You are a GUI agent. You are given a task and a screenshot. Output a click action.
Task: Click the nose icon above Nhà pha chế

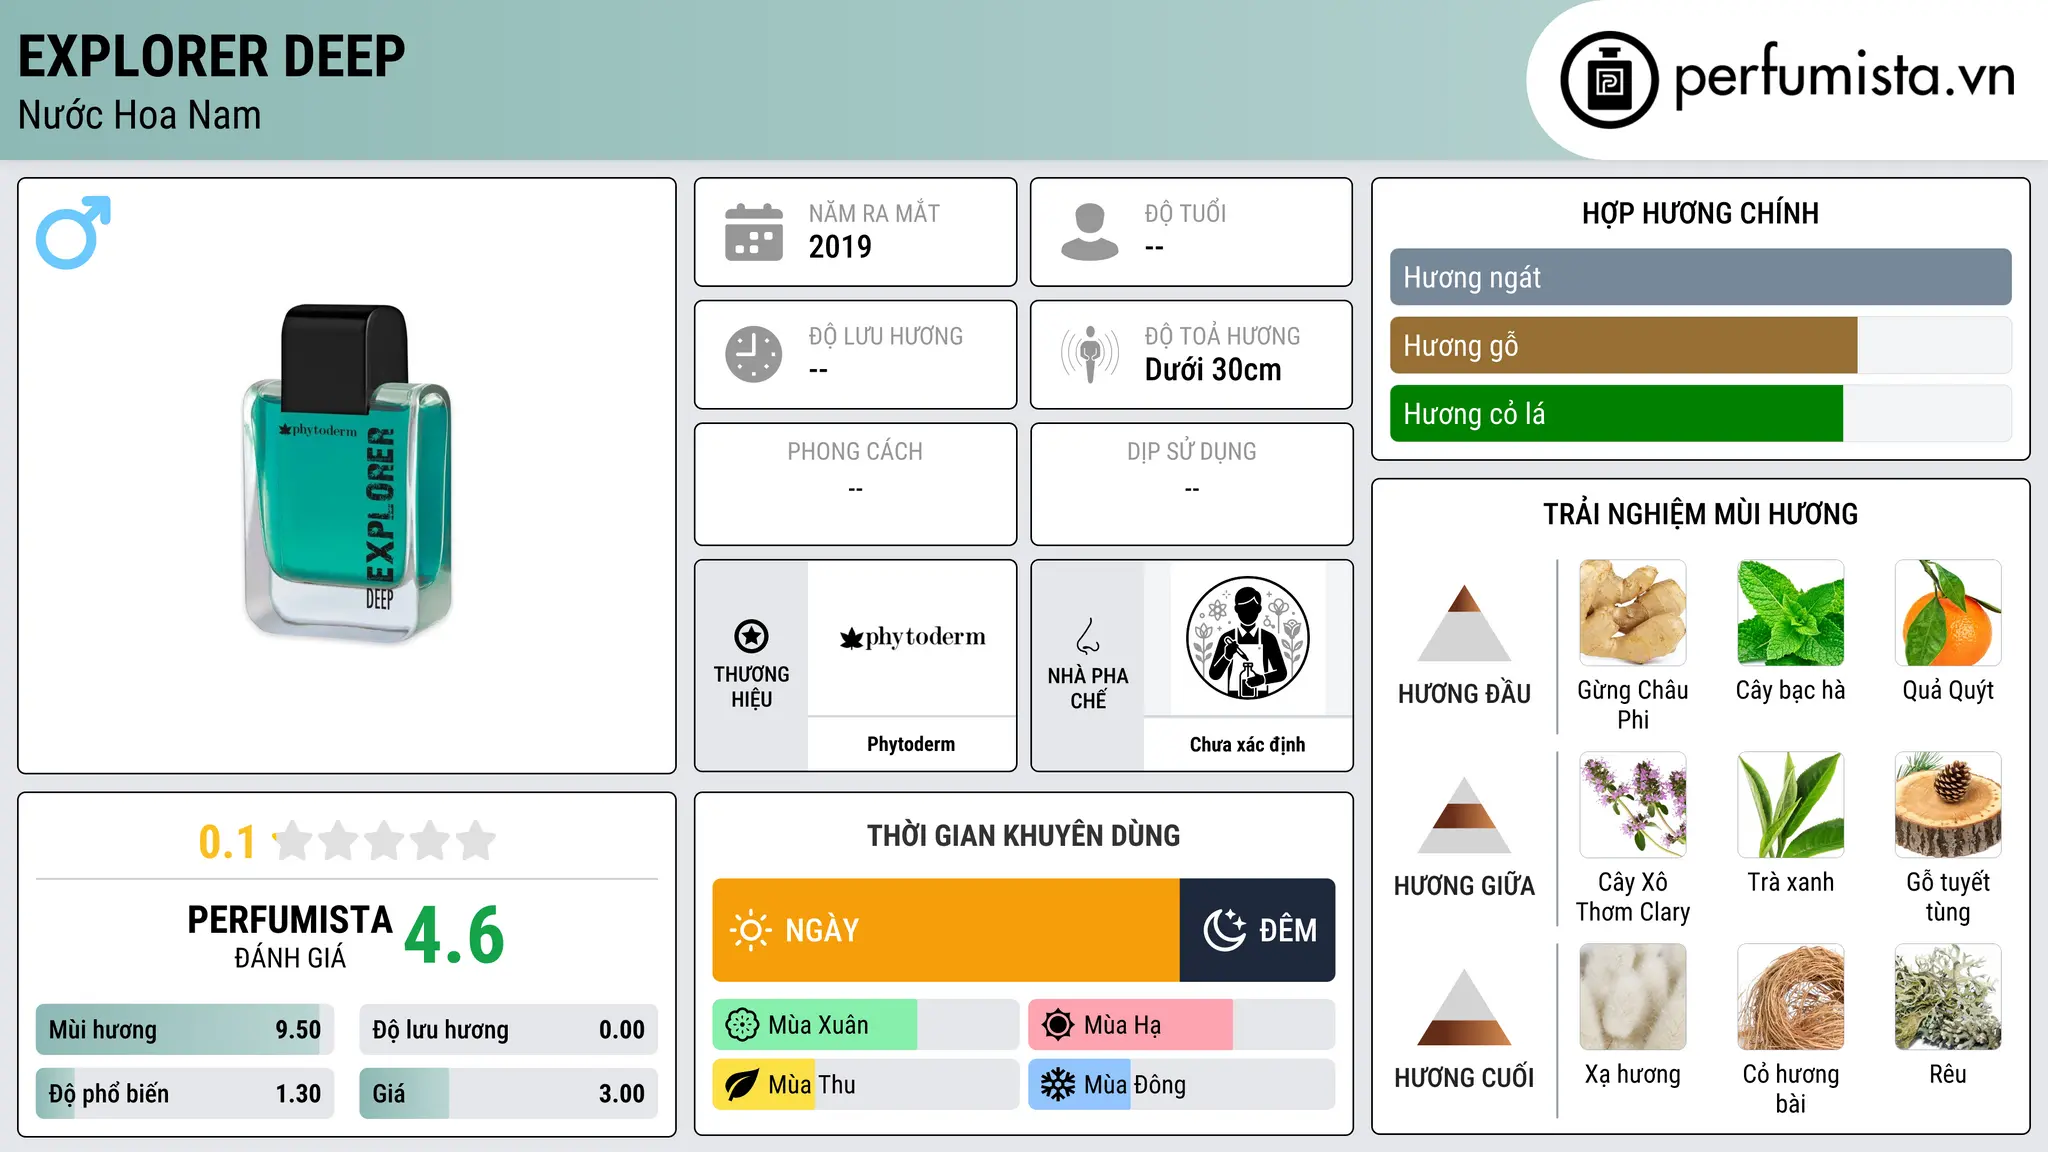(1088, 636)
